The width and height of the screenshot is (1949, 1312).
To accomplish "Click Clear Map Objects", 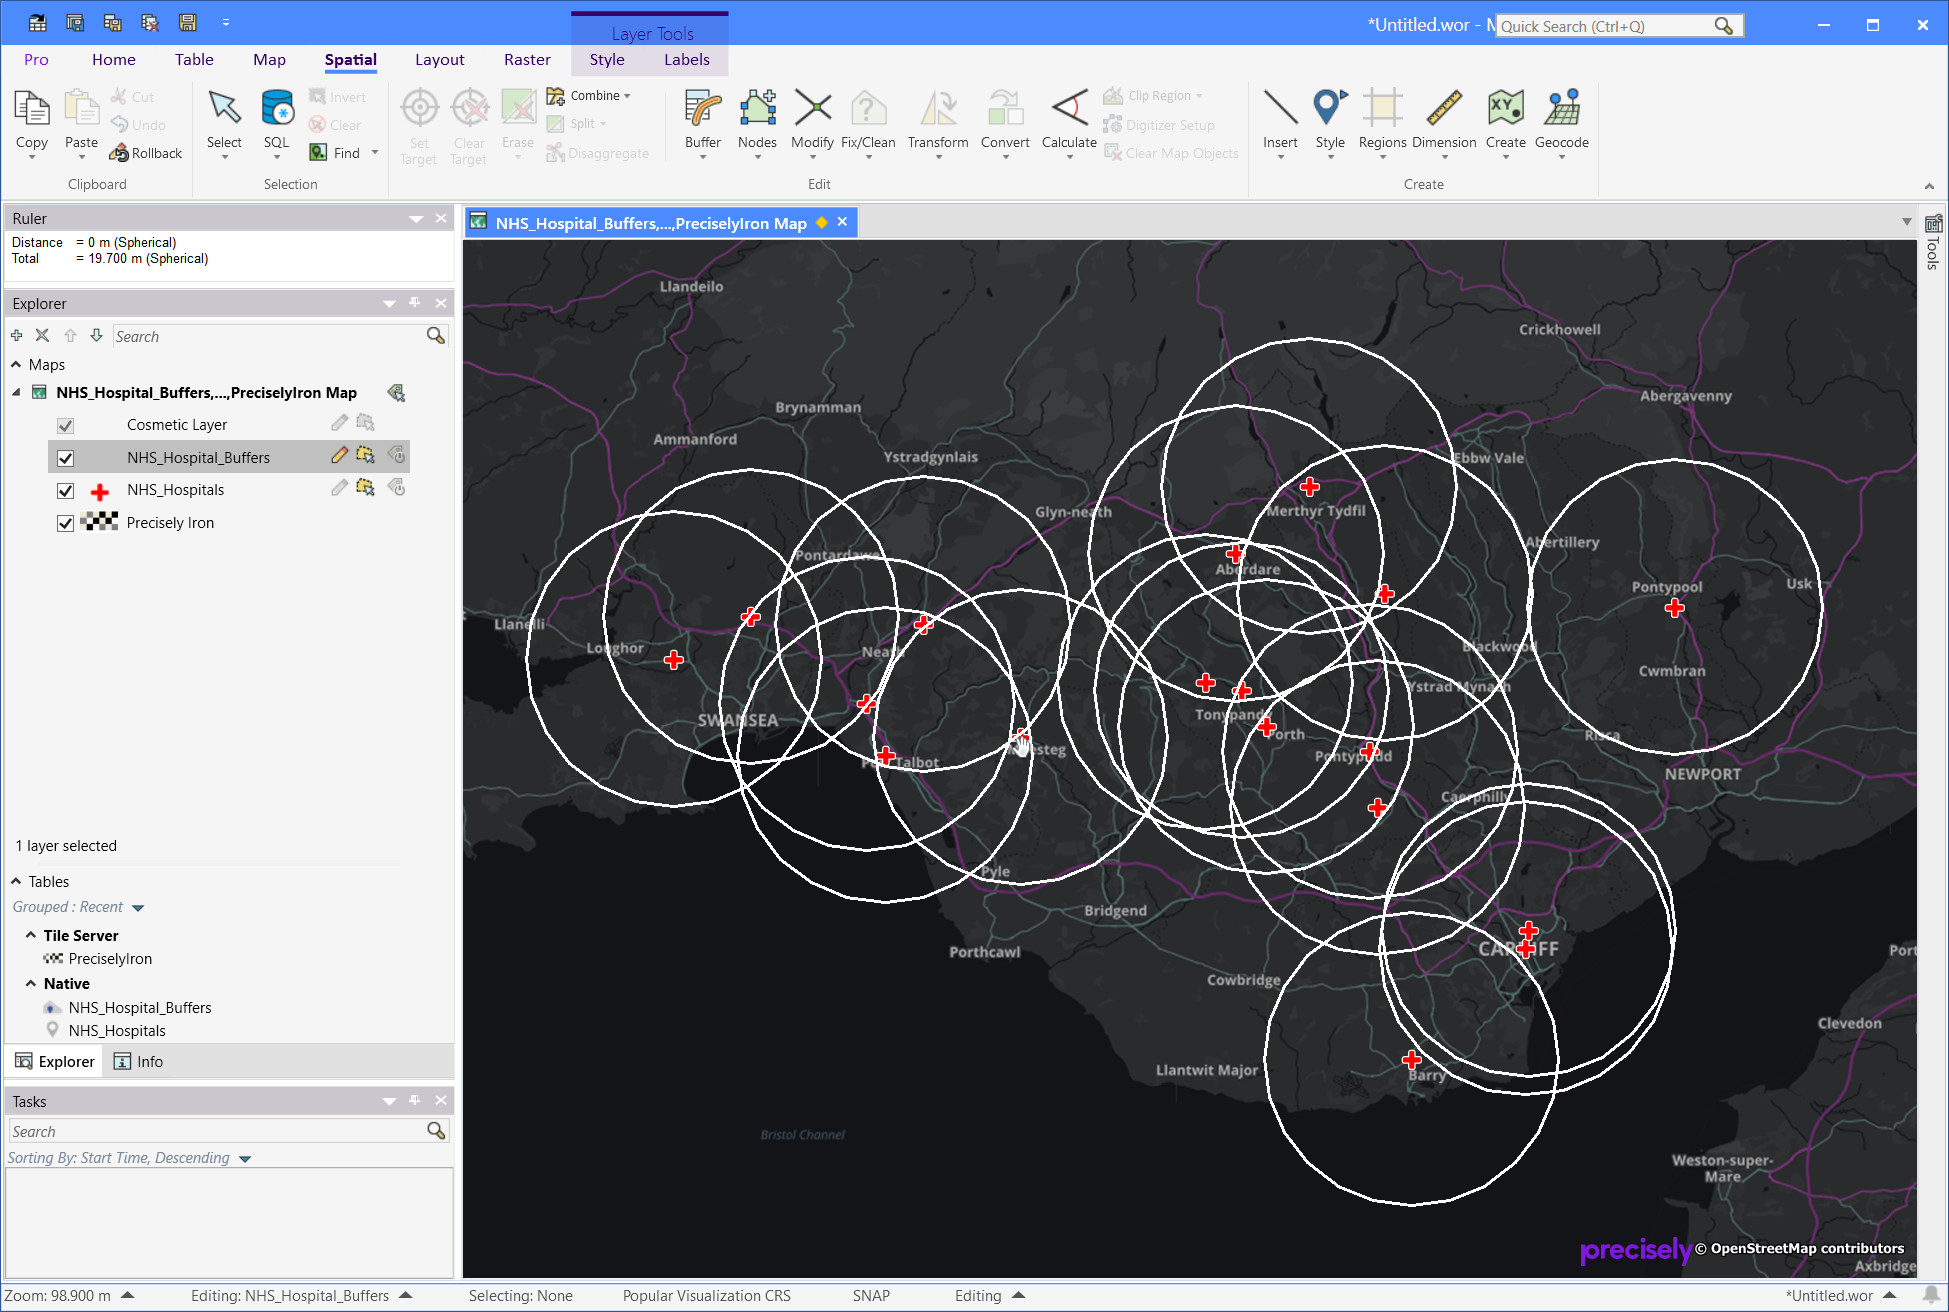I will 1171,153.
